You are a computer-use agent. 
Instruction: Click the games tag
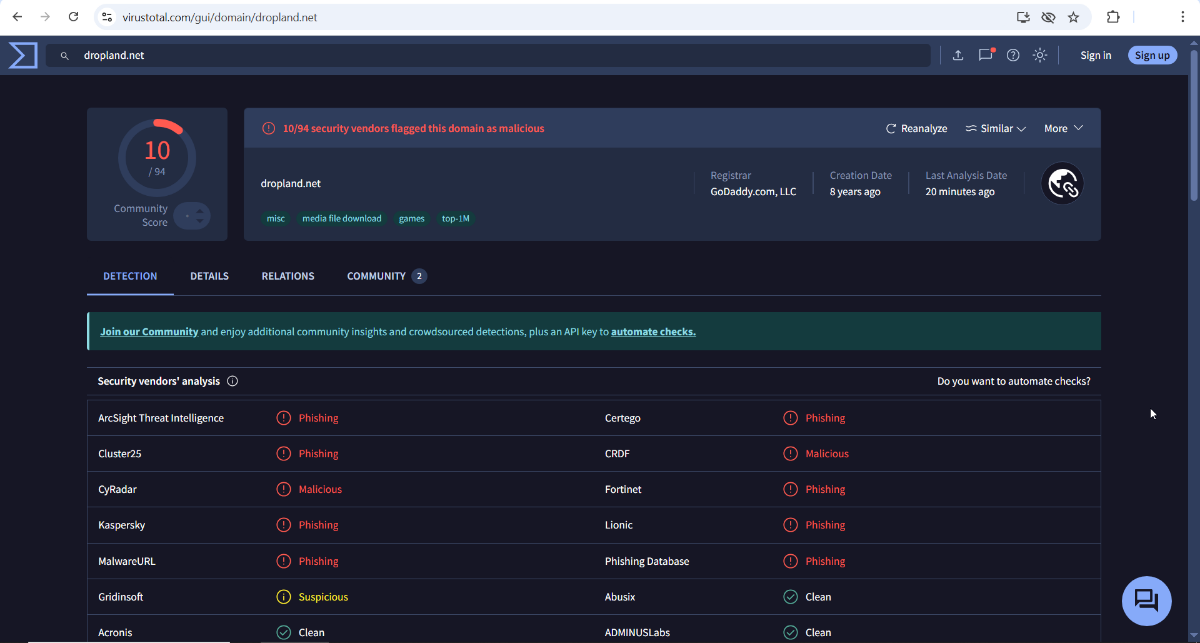(412, 218)
